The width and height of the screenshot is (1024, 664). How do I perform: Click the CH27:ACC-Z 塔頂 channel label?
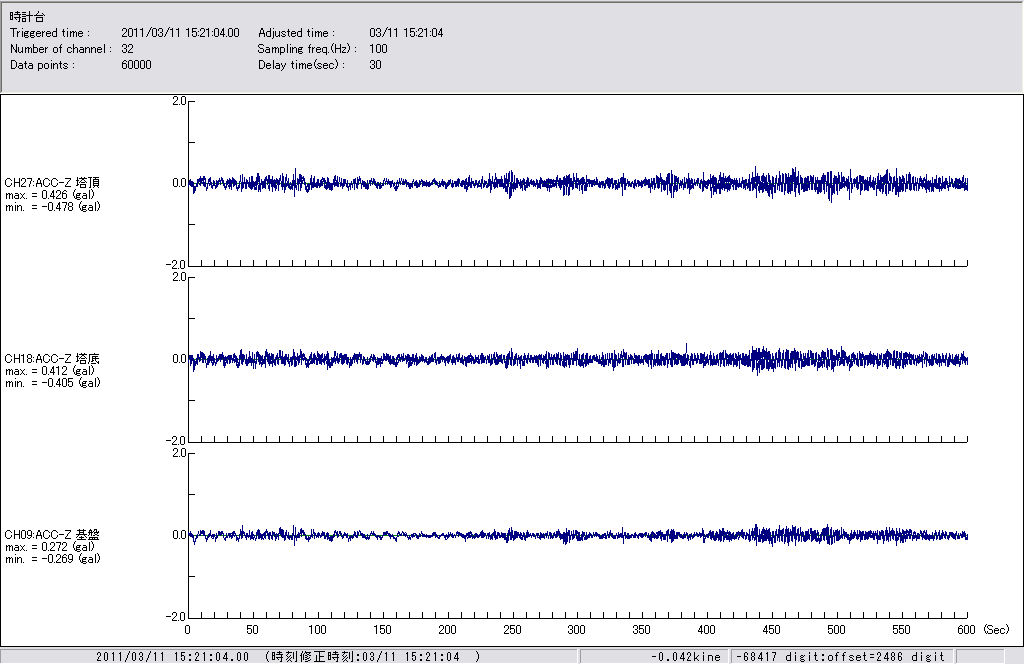click(52, 182)
